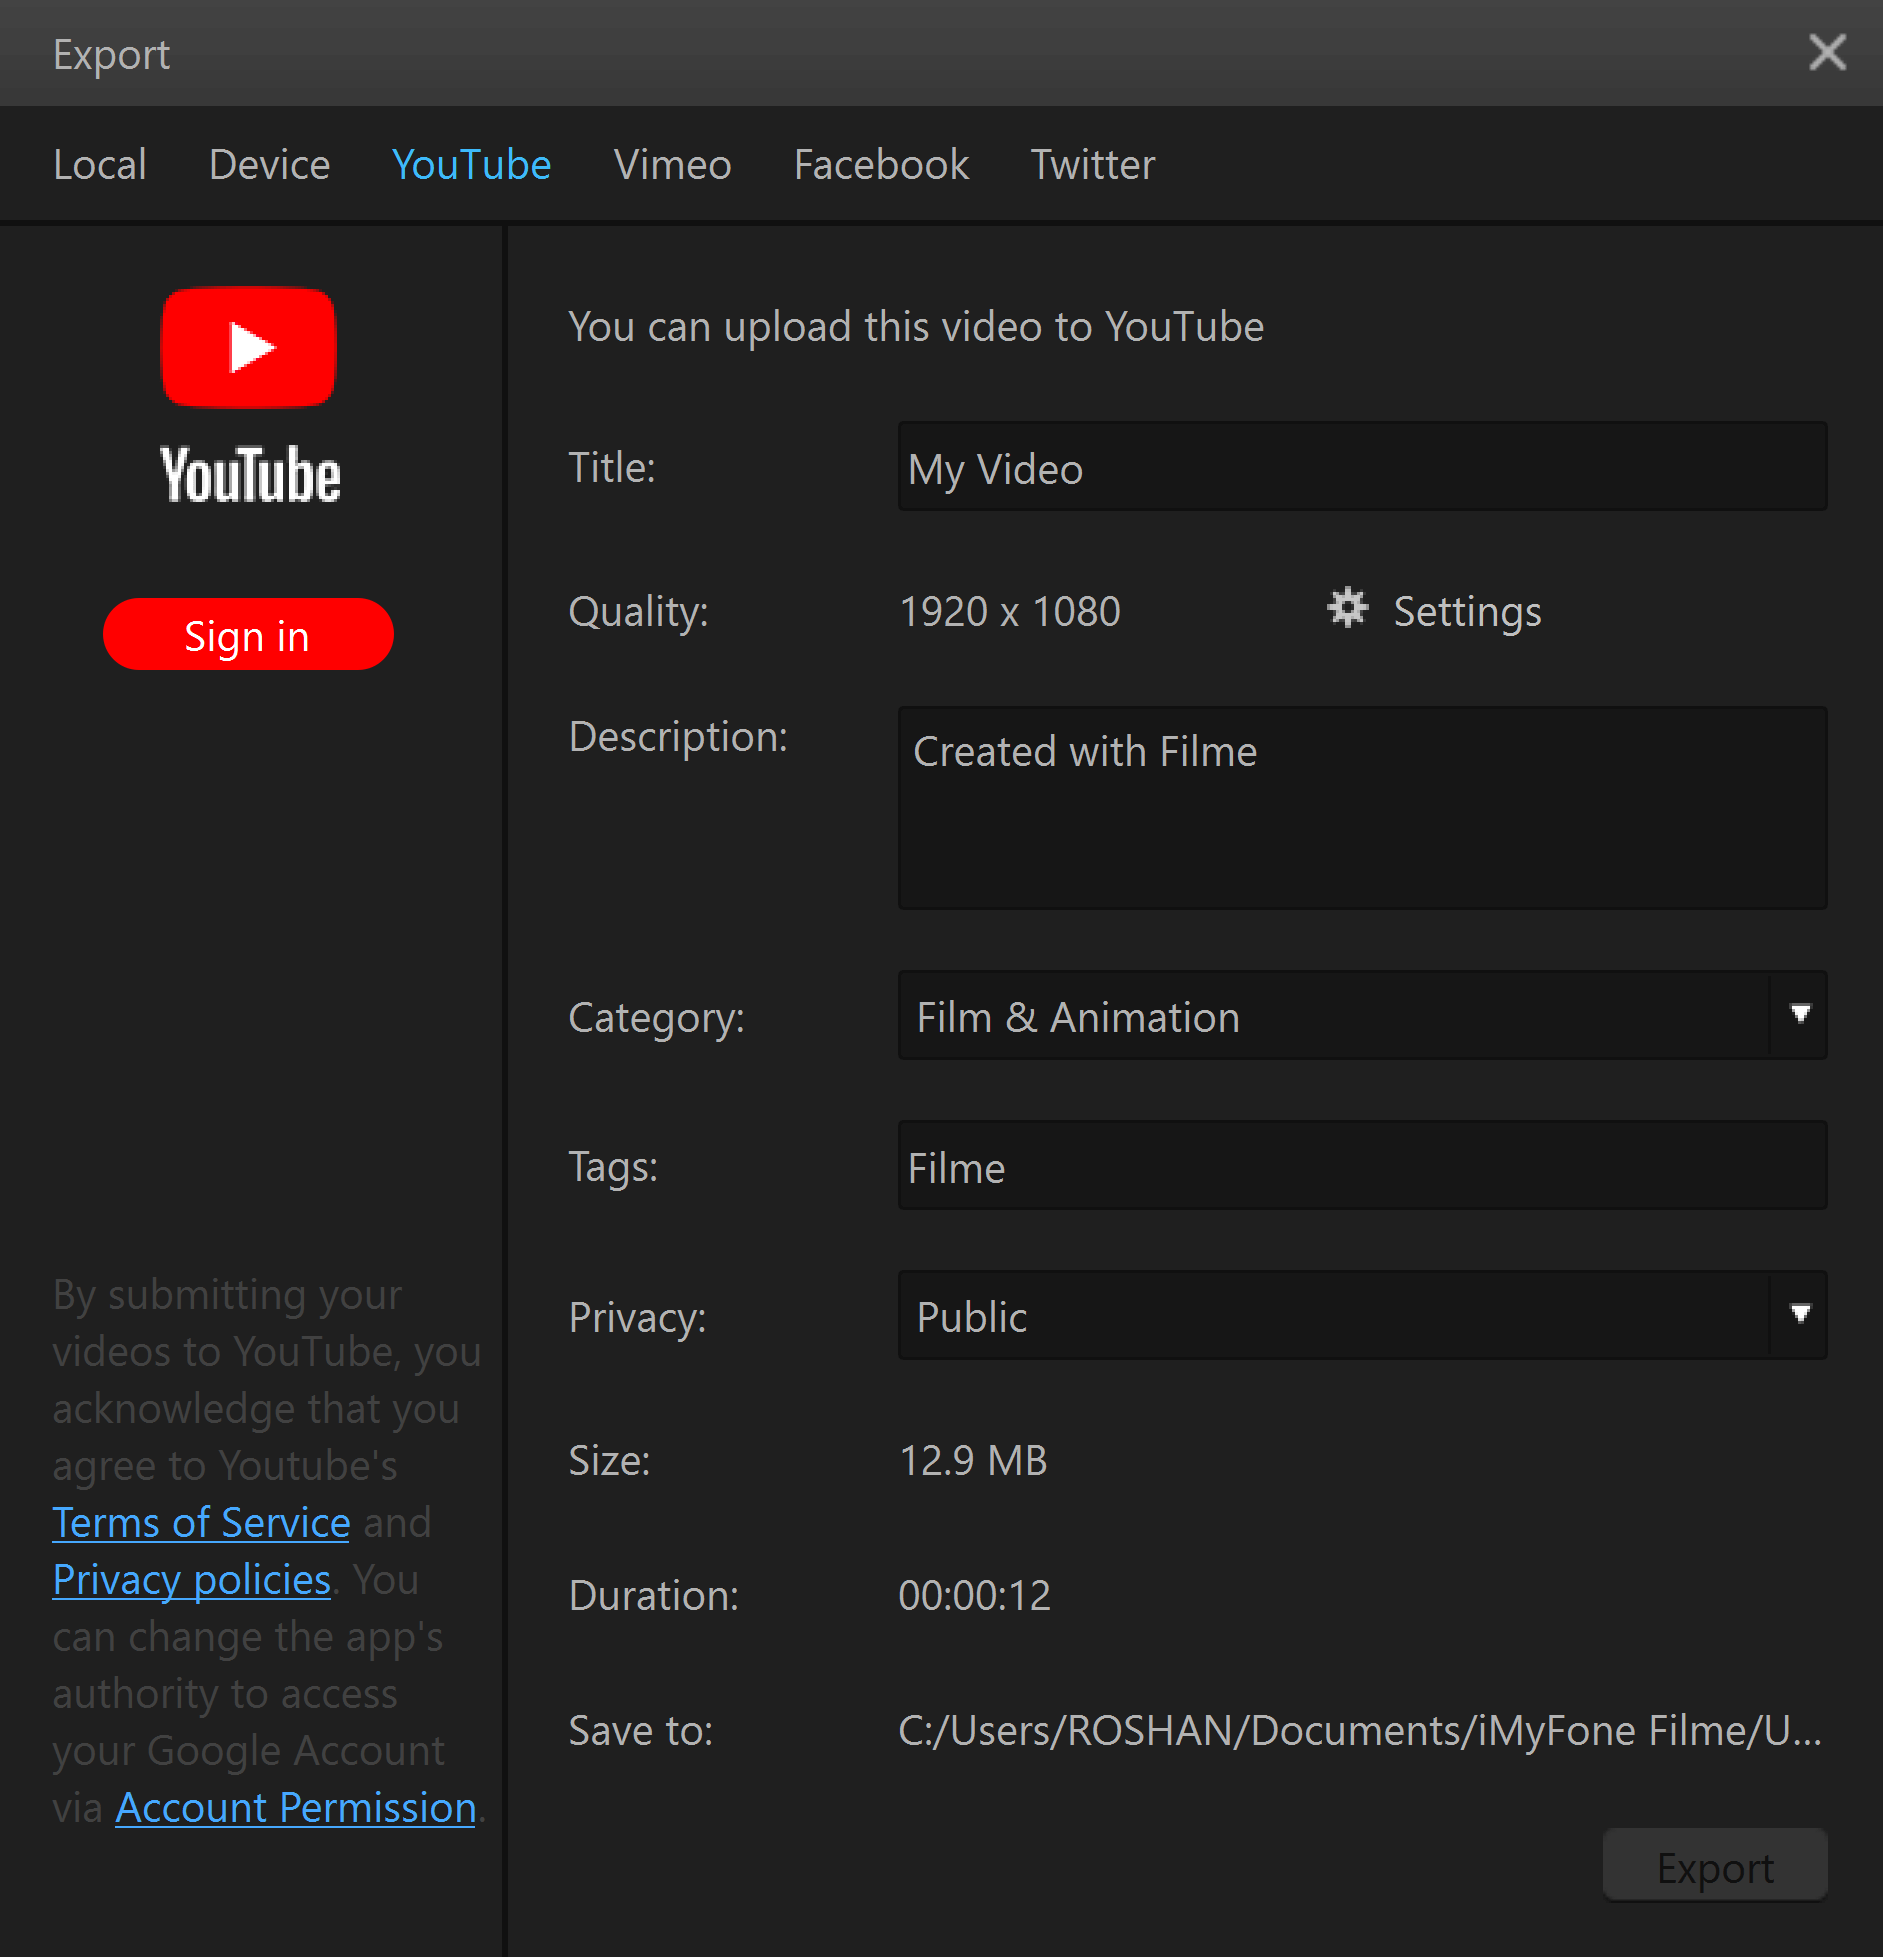Open the Vimeo tab

(672, 164)
